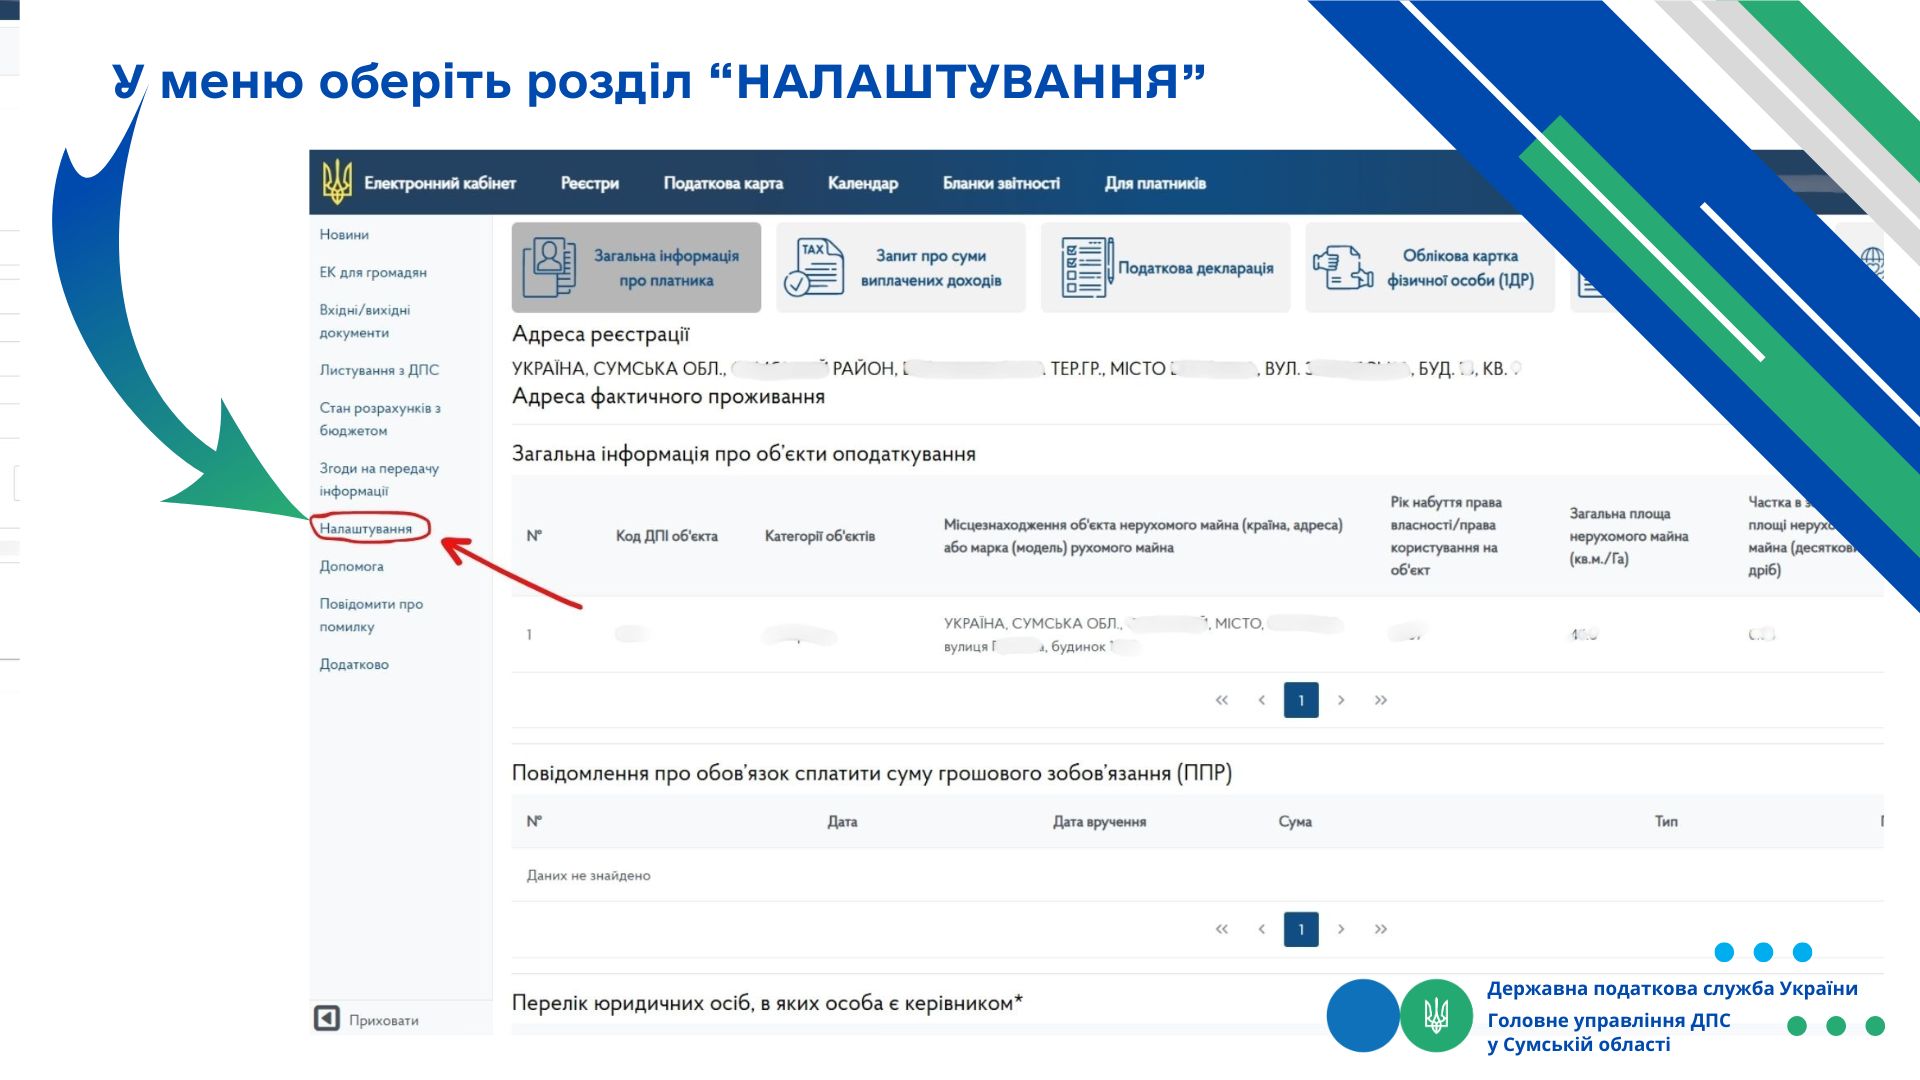Image resolution: width=1920 pixels, height=1080 pixels.
Task: Click the tax declaration checklist icon
Action: [1086, 267]
